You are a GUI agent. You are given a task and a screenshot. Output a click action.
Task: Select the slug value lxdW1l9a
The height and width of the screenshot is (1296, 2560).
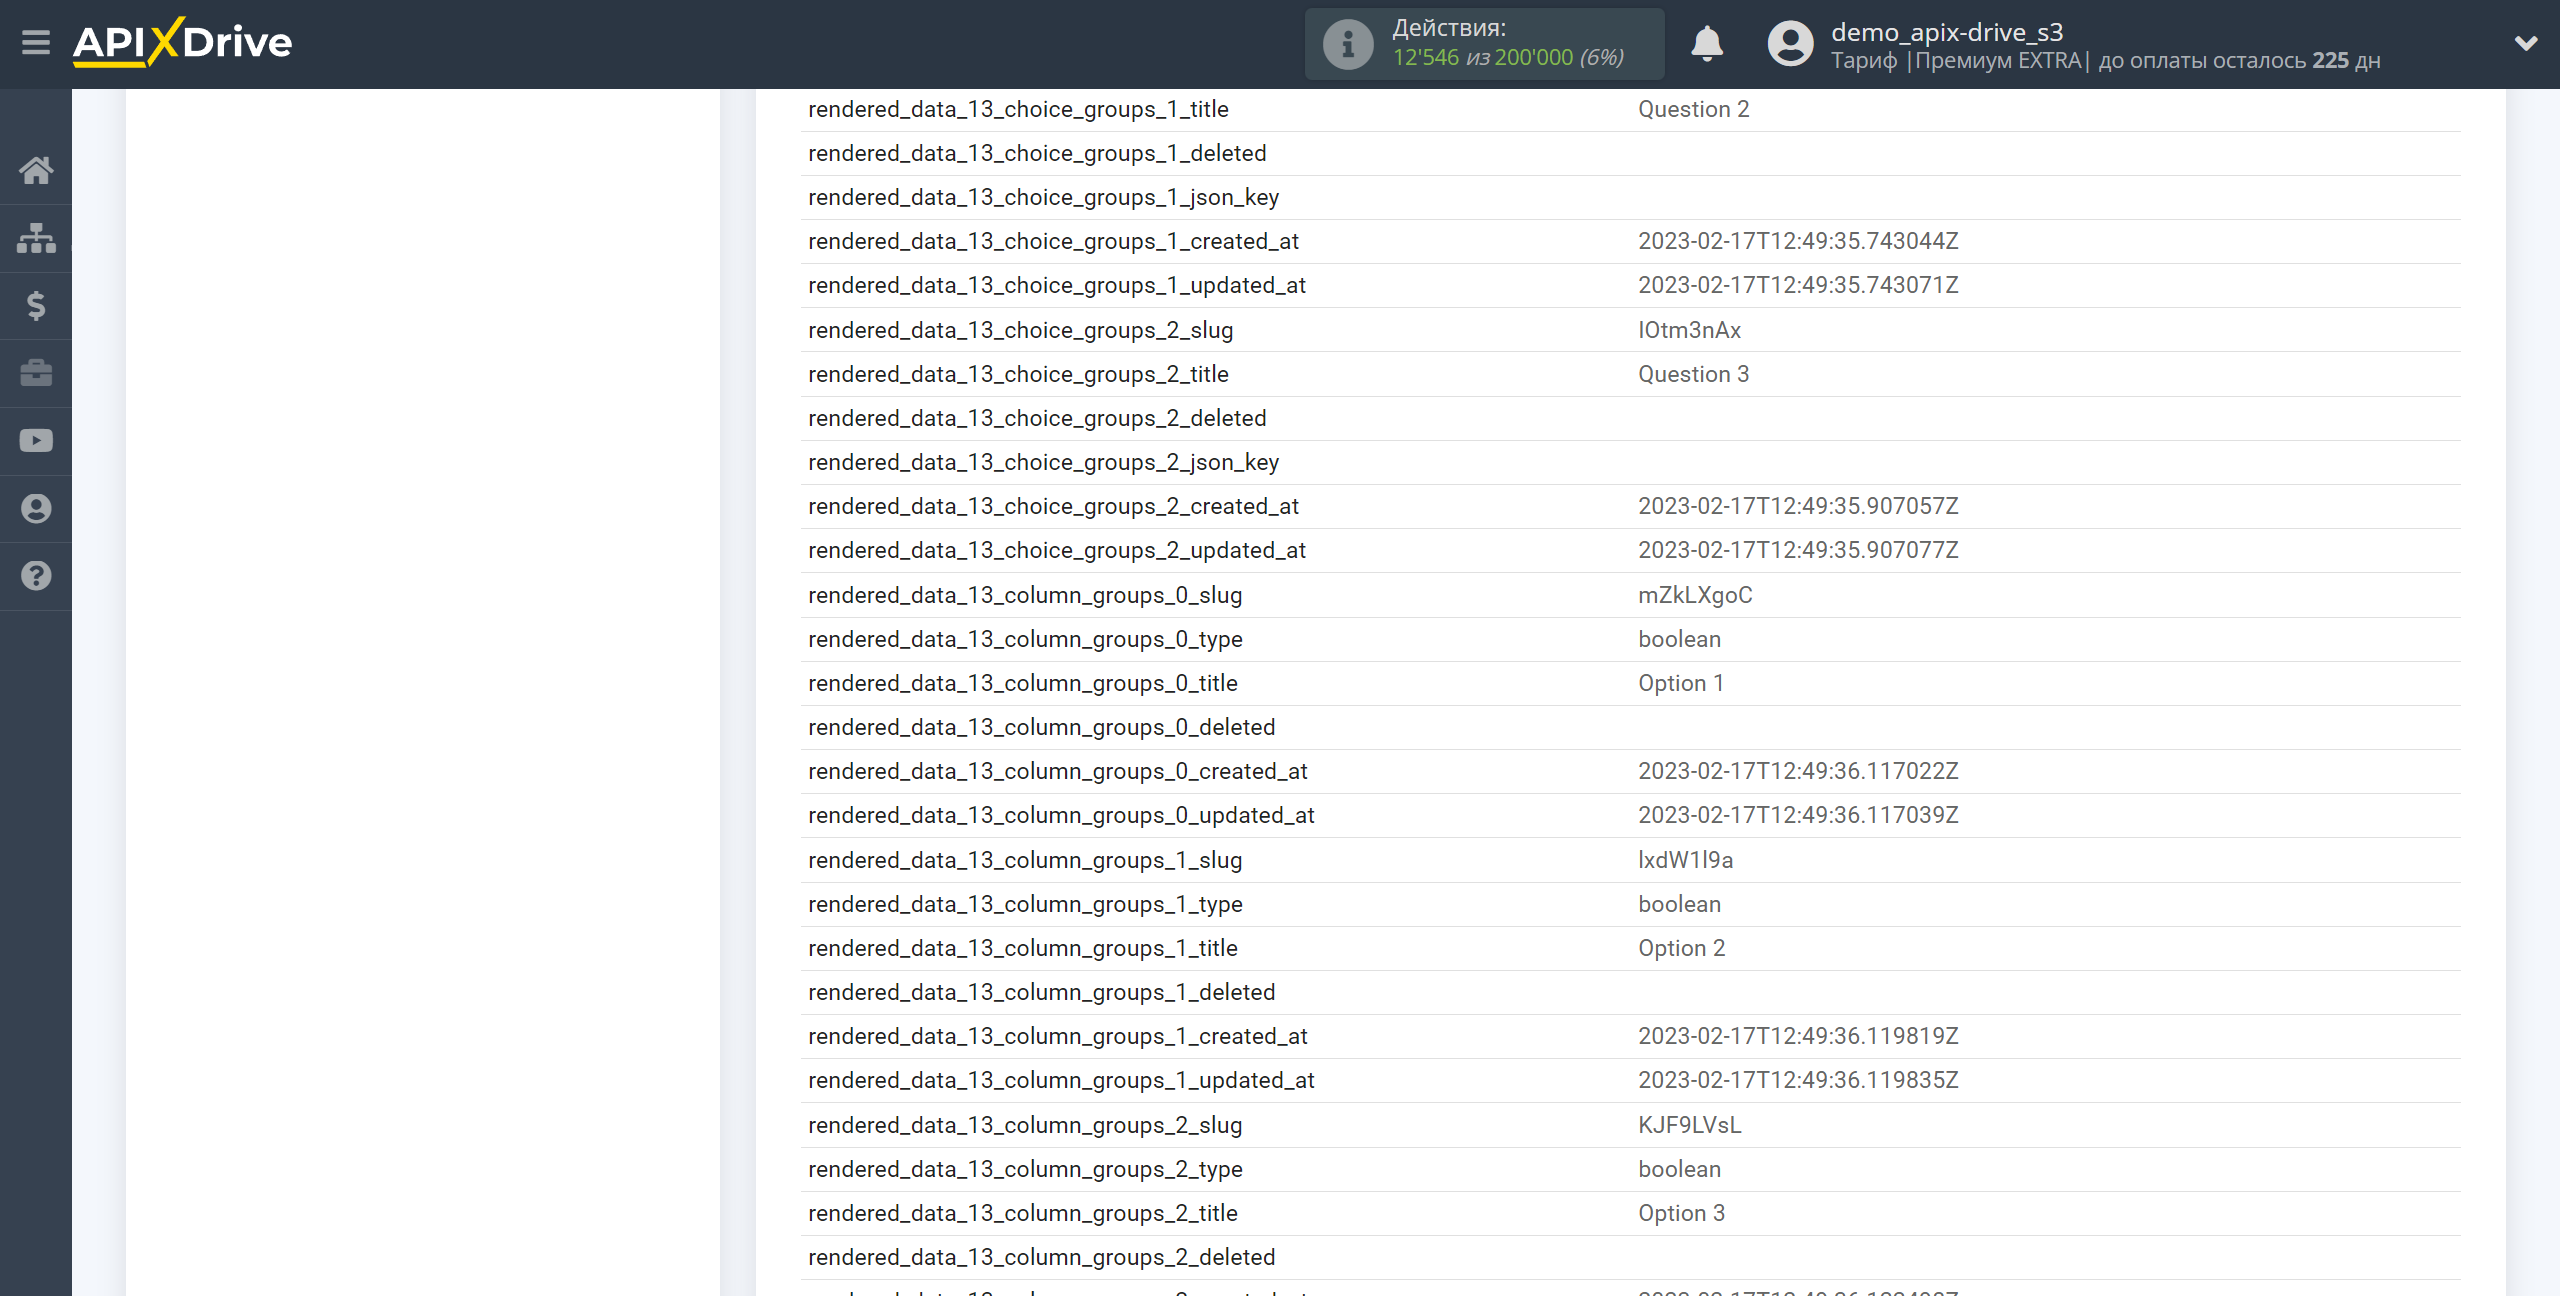[1685, 860]
